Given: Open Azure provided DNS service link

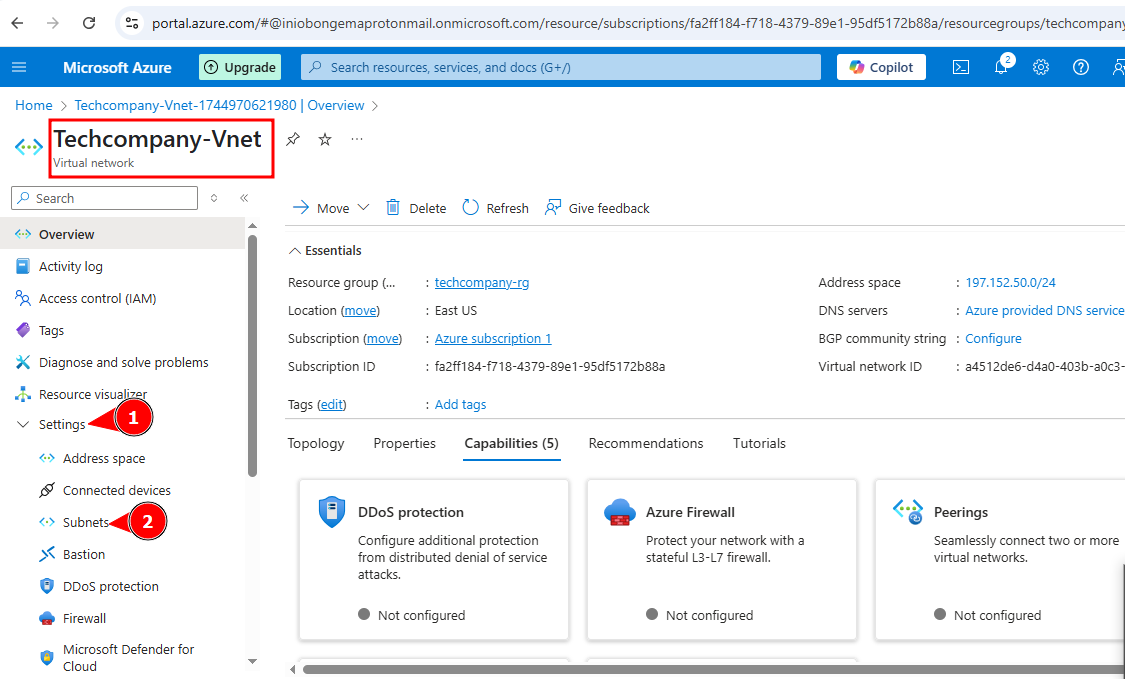Looking at the screenshot, I should click(x=1045, y=310).
